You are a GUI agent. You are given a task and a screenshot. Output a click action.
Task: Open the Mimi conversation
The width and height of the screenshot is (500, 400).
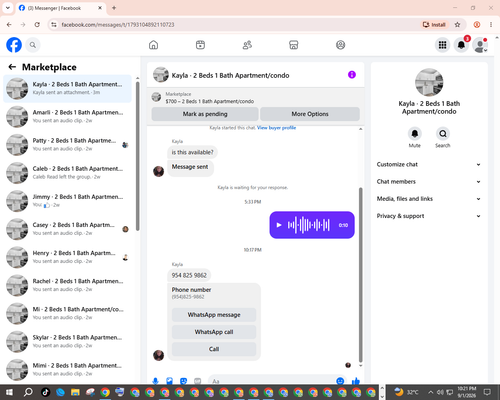click(x=67, y=370)
